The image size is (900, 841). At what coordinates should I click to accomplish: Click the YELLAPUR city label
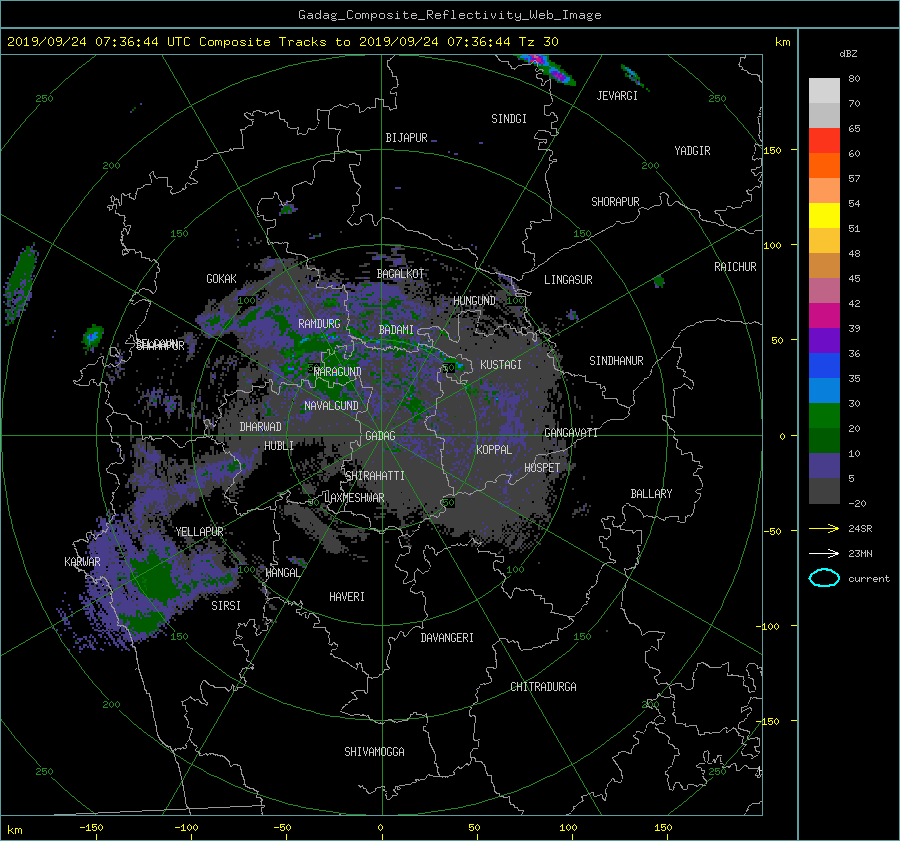pos(199,532)
